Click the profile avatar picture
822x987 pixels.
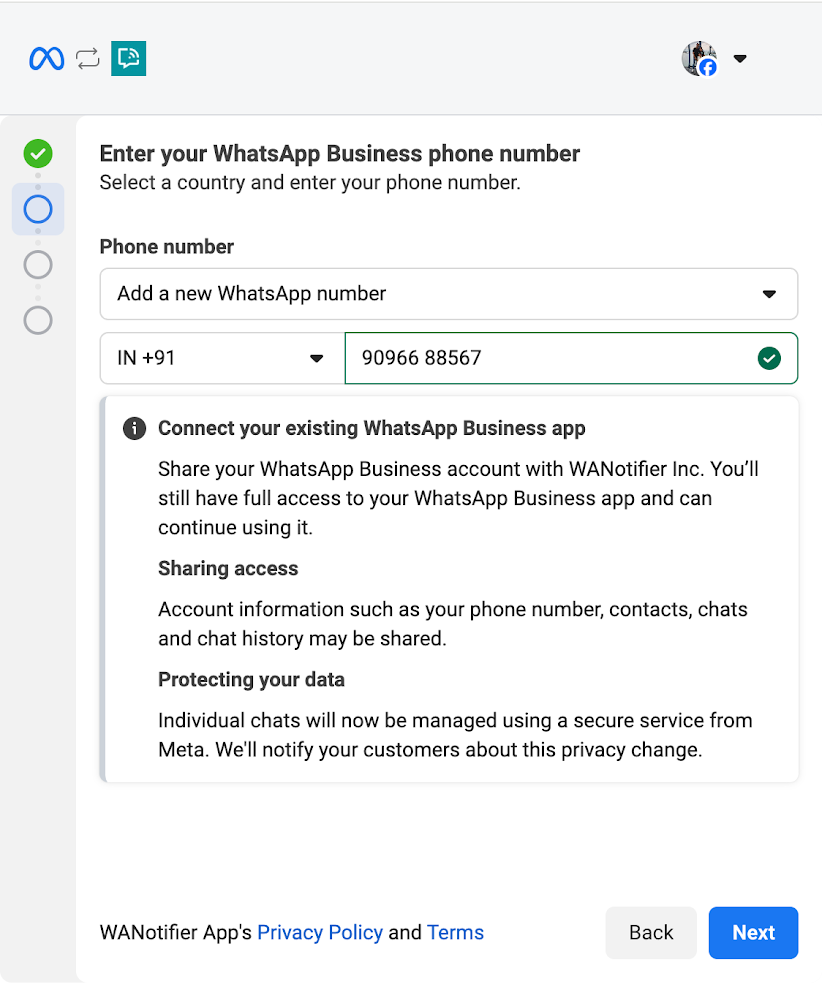[698, 57]
